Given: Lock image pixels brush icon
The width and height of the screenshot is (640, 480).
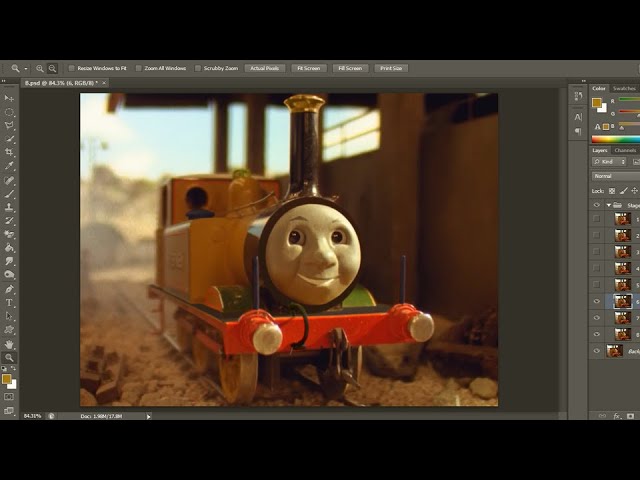Looking at the screenshot, I should pos(623,191).
